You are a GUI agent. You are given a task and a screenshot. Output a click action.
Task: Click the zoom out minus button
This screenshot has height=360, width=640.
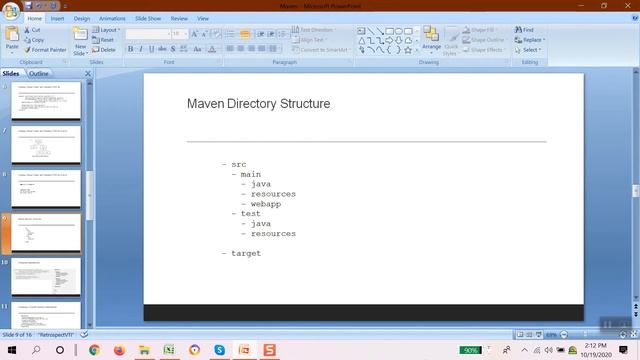pos(564,335)
